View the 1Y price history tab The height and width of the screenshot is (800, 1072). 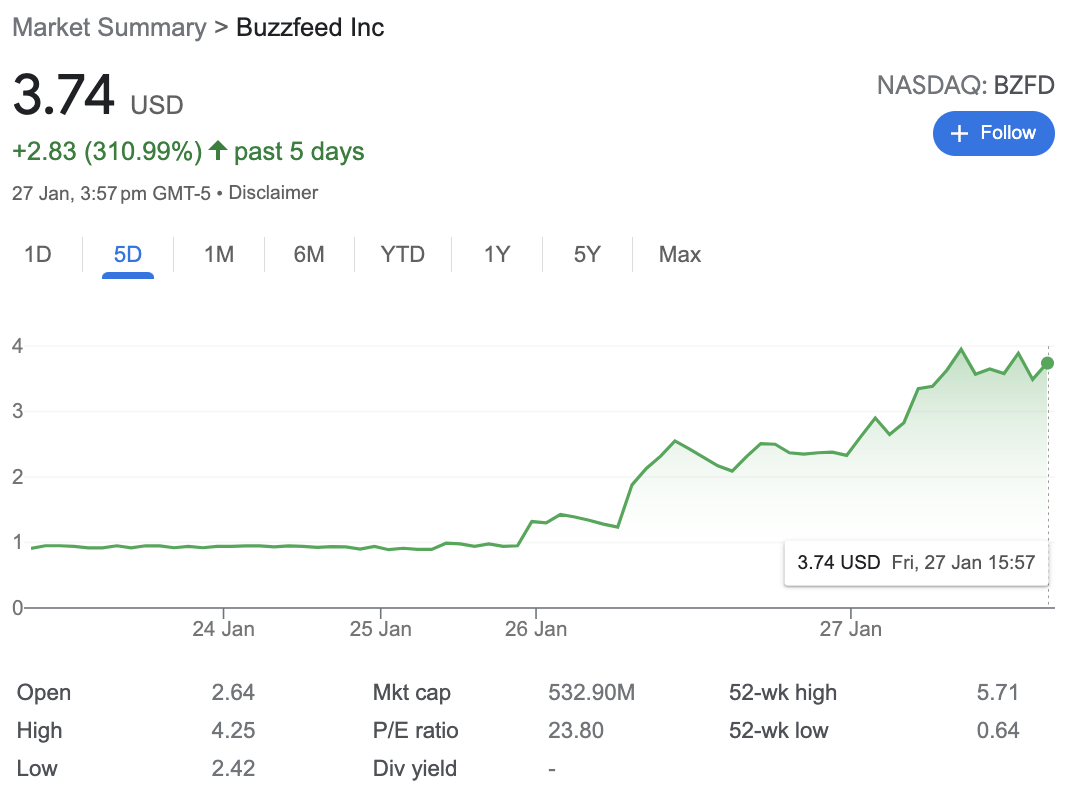point(497,255)
